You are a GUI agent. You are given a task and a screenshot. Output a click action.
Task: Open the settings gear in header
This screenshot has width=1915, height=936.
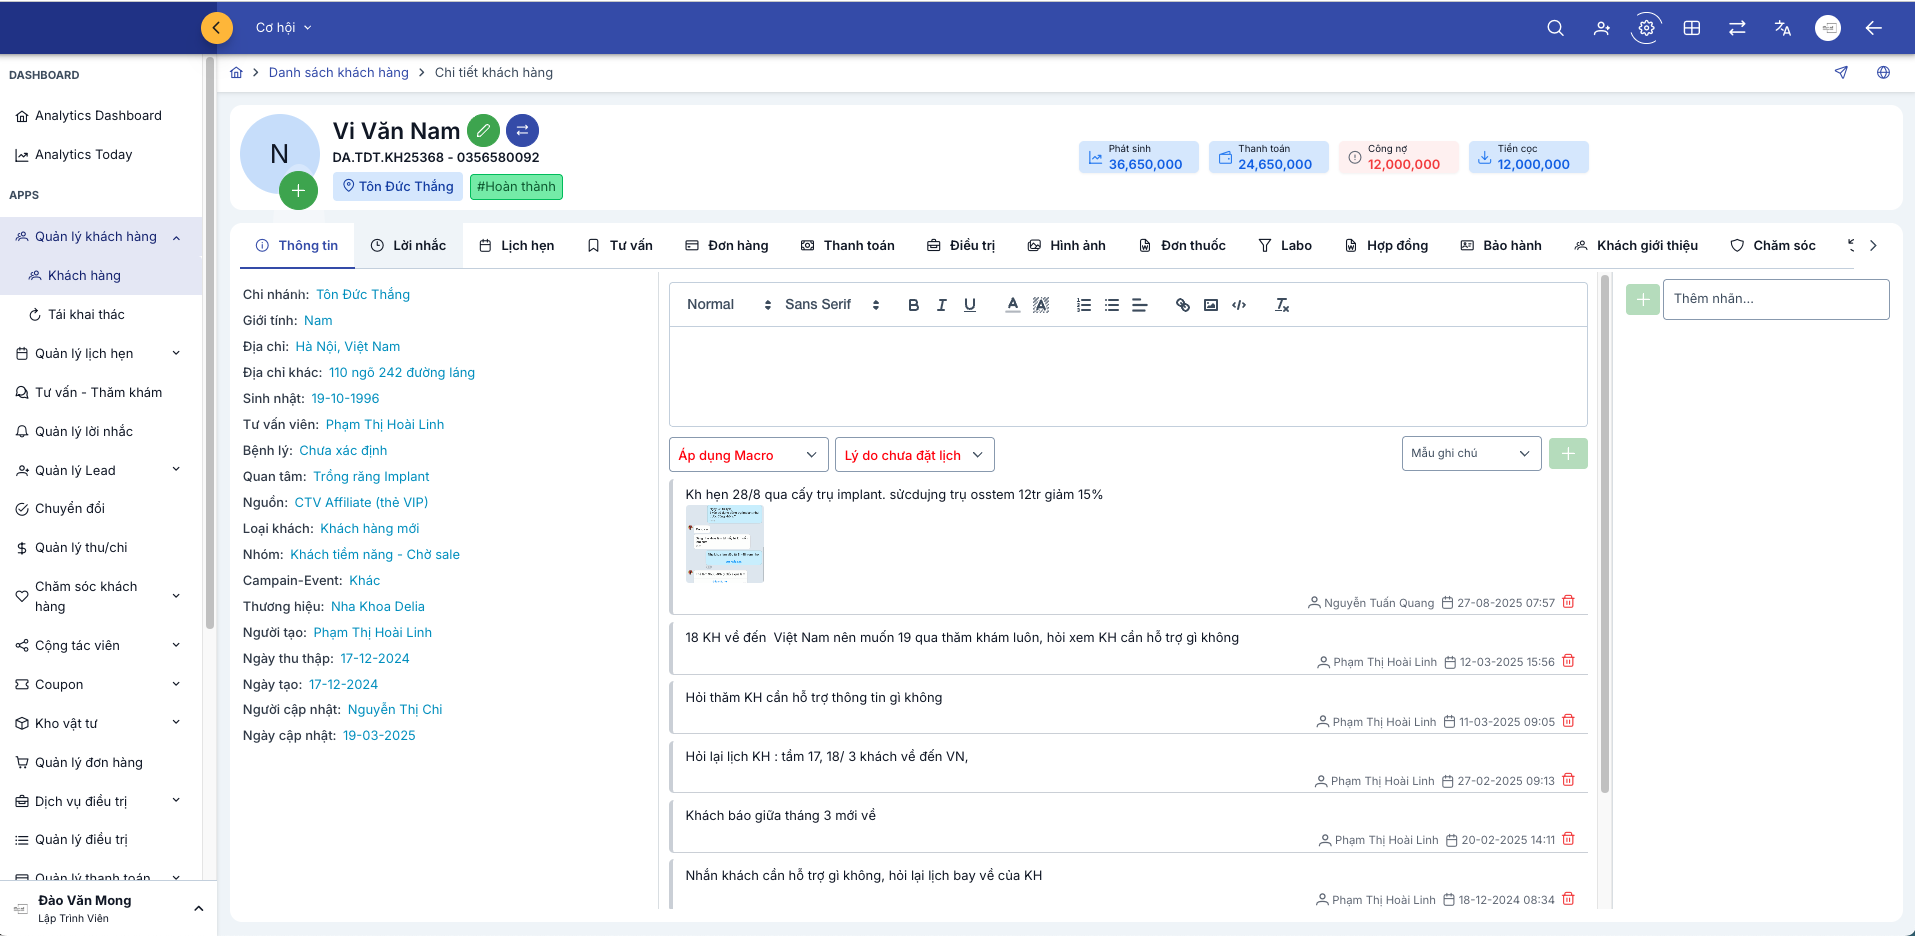coord(1646,28)
